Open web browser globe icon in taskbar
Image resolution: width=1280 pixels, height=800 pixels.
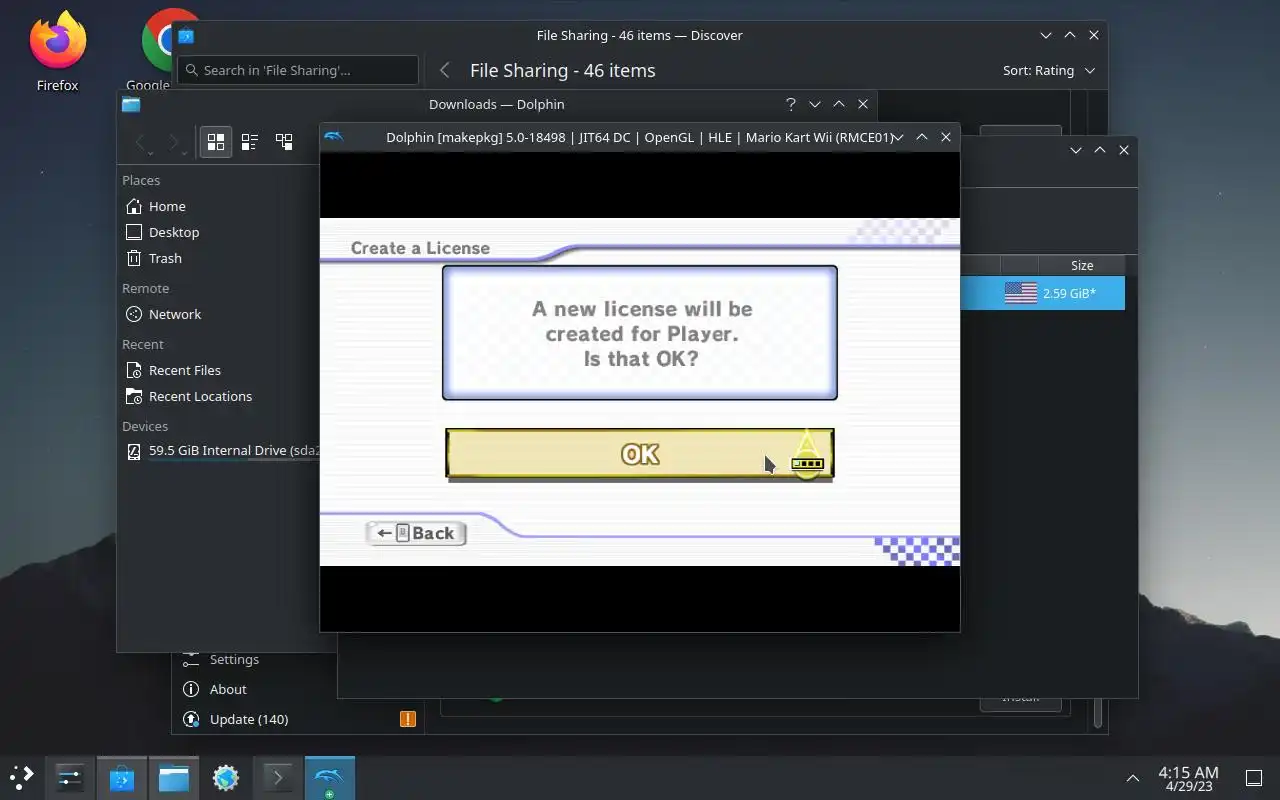[x=225, y=777]
